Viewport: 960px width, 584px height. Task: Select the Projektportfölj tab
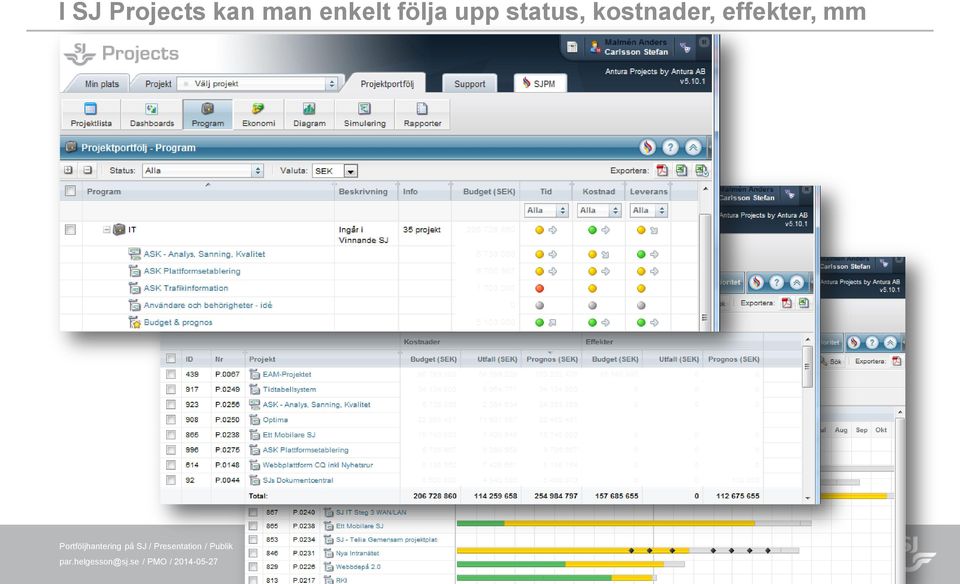[x=387, y=84]
